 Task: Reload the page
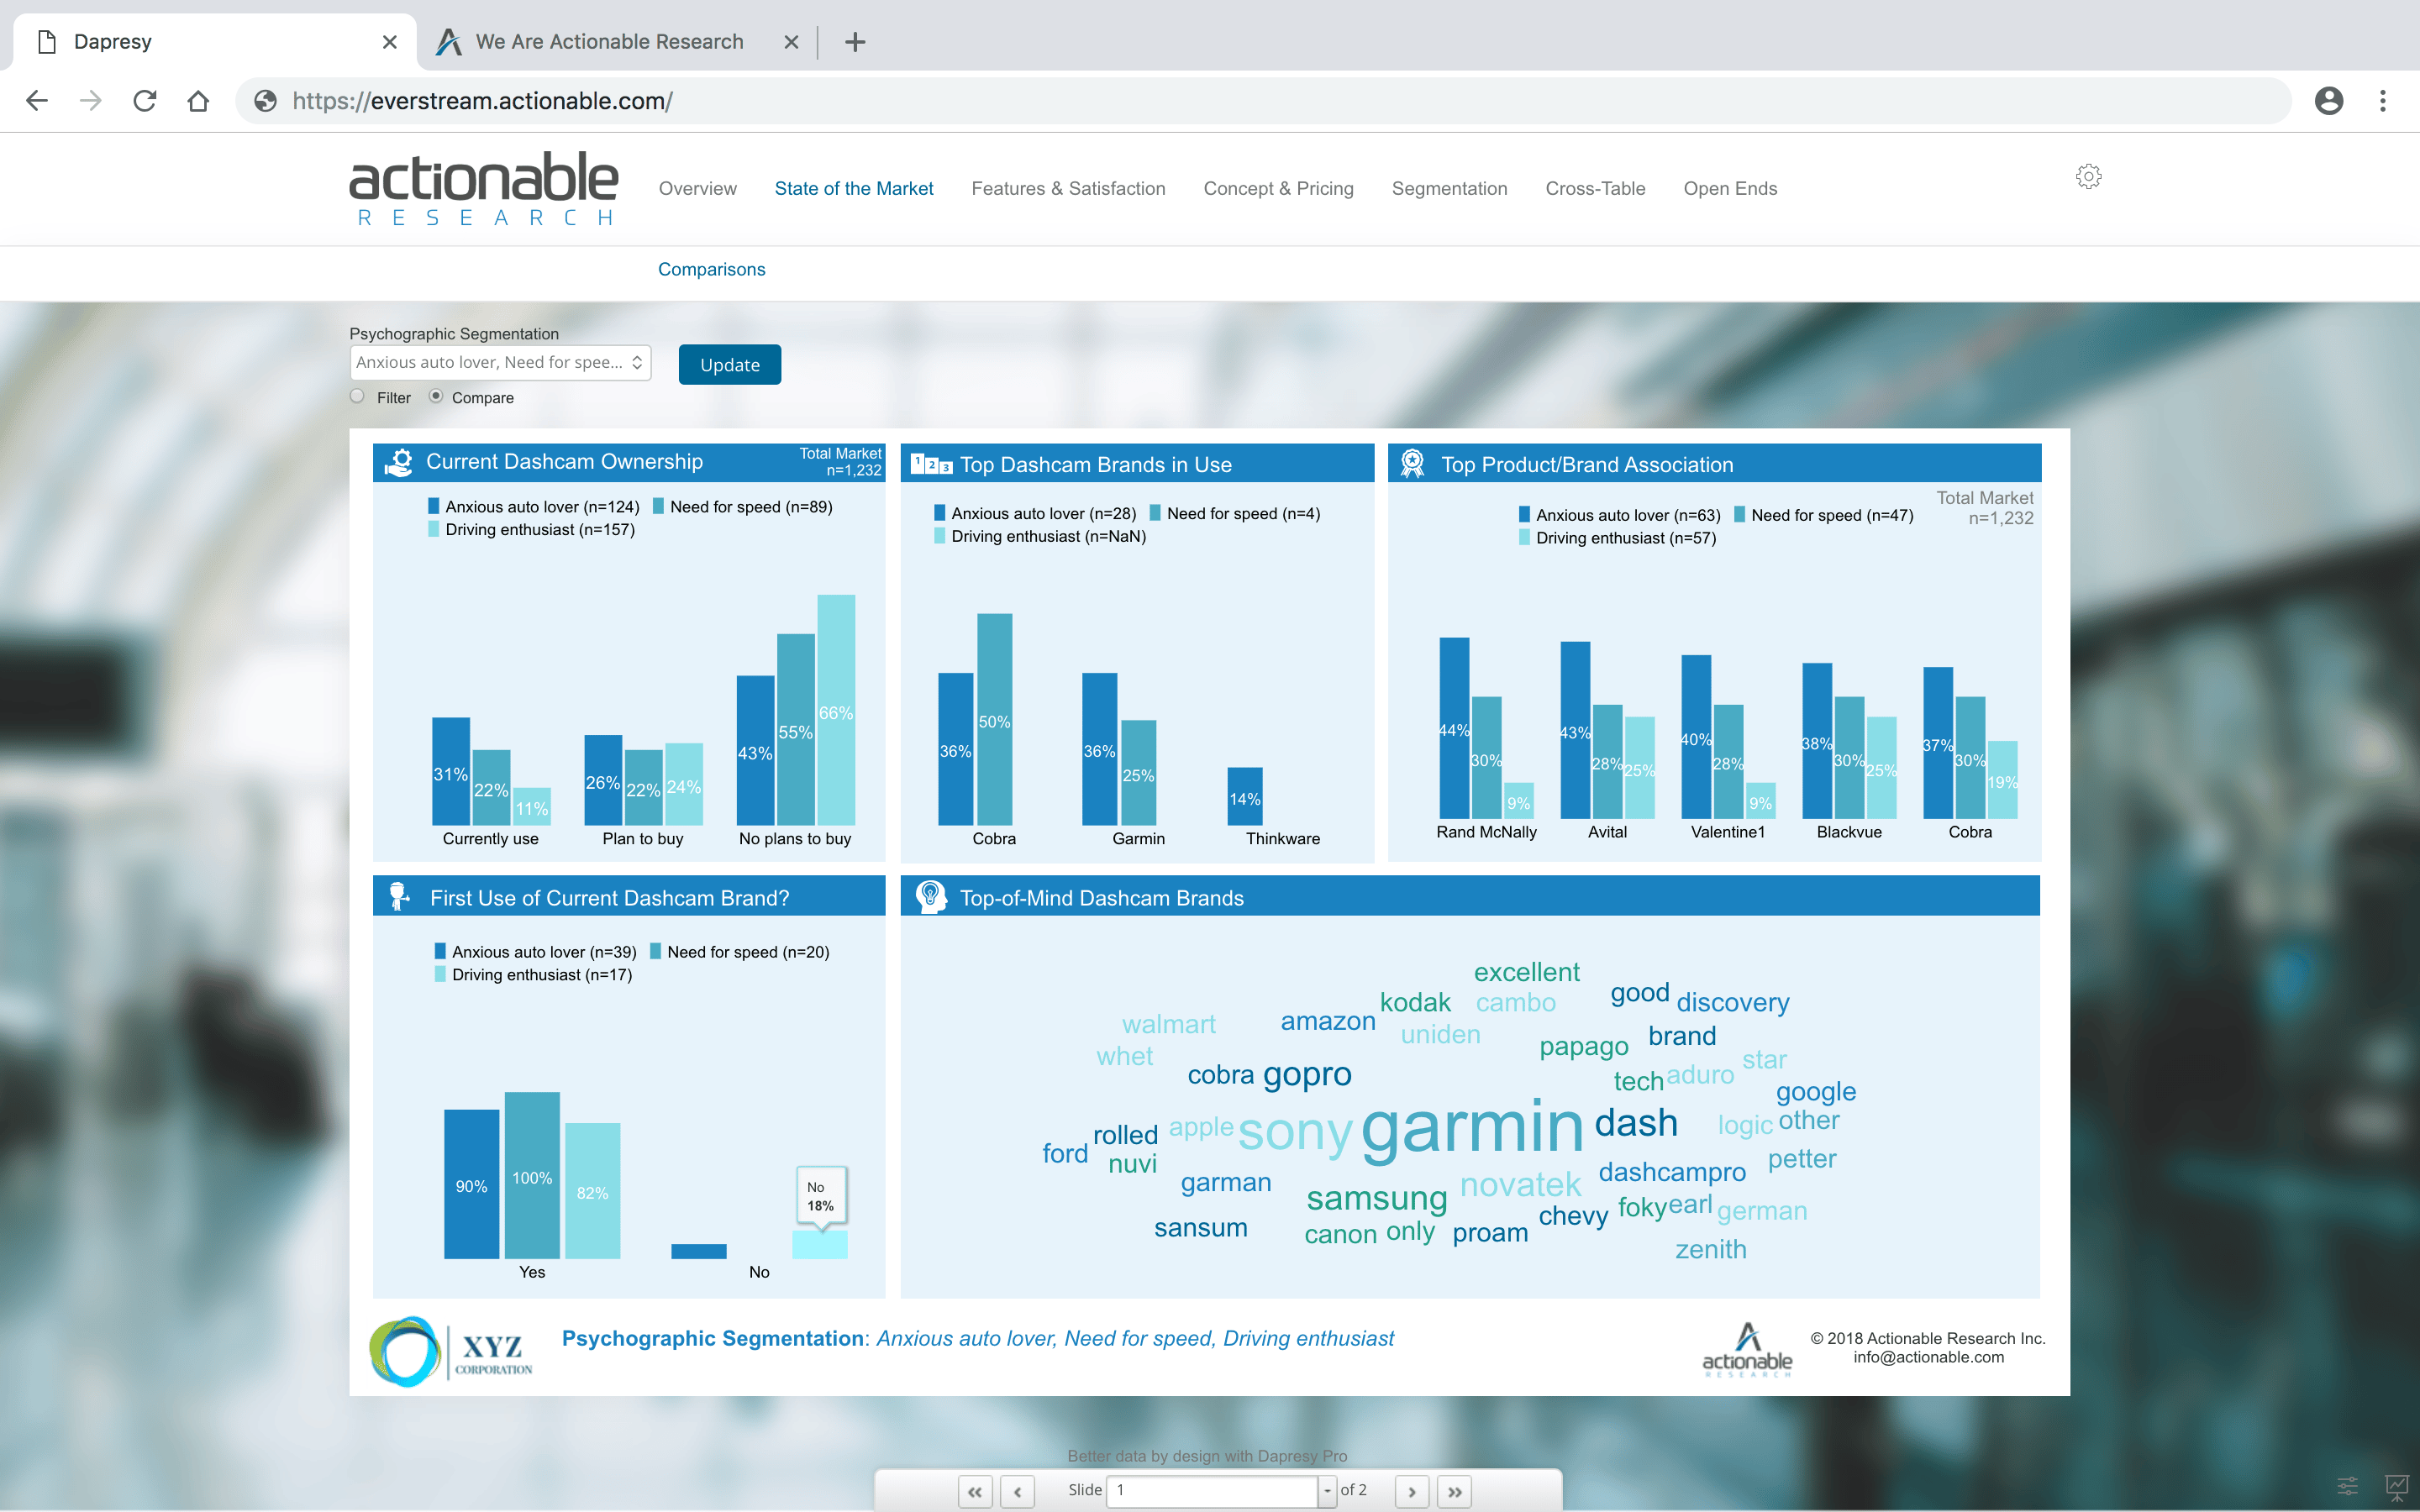pos(145,101)
